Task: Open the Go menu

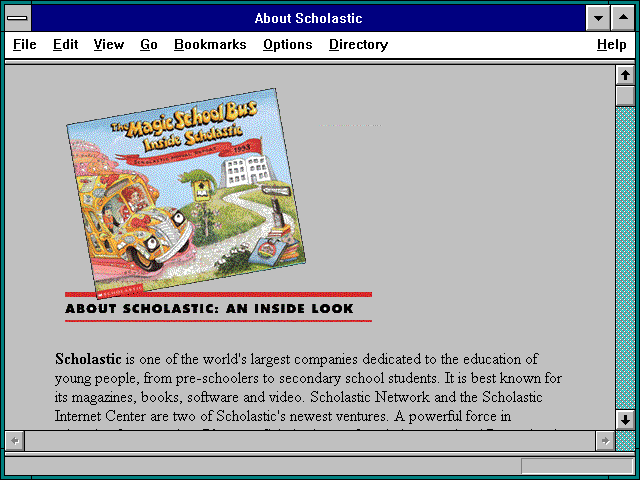Action: [149, 44]
